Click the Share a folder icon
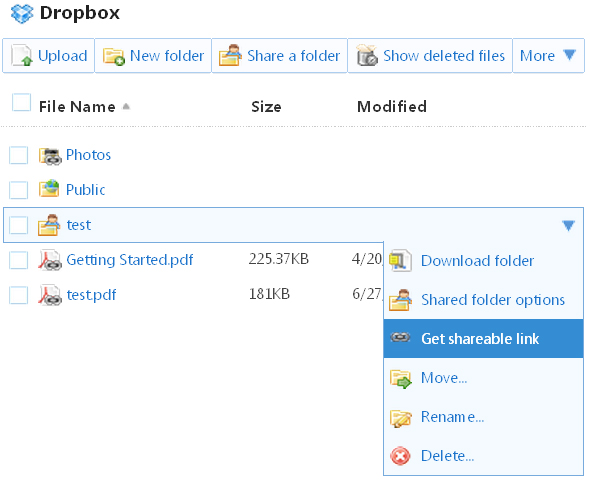The image size is (590, 480). tap(230, 55)
